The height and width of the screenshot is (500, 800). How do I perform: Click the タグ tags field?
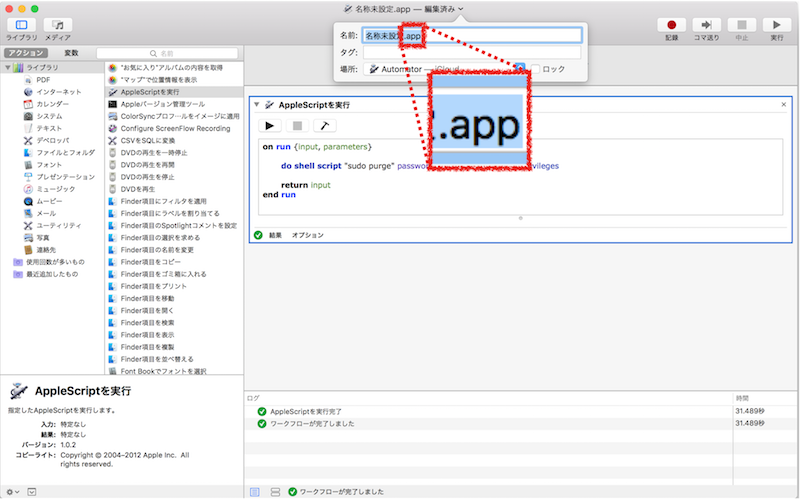coord(472,52)
